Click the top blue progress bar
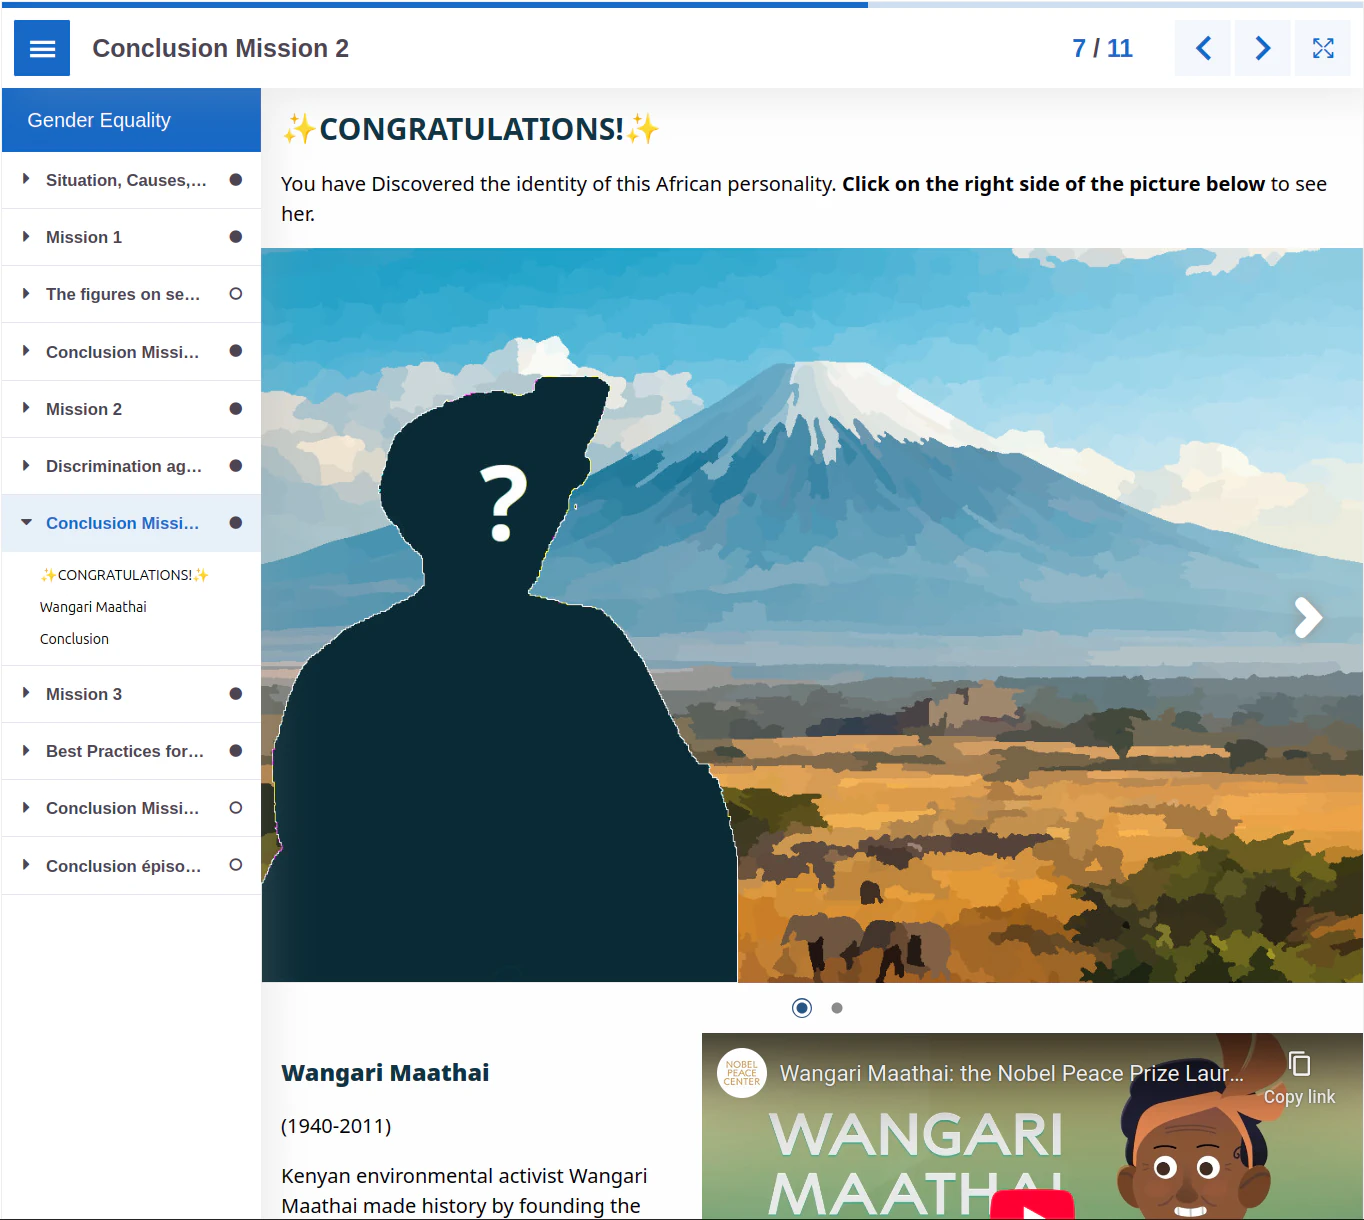The image size is (1364, 1220). click(x=434, y=4)
